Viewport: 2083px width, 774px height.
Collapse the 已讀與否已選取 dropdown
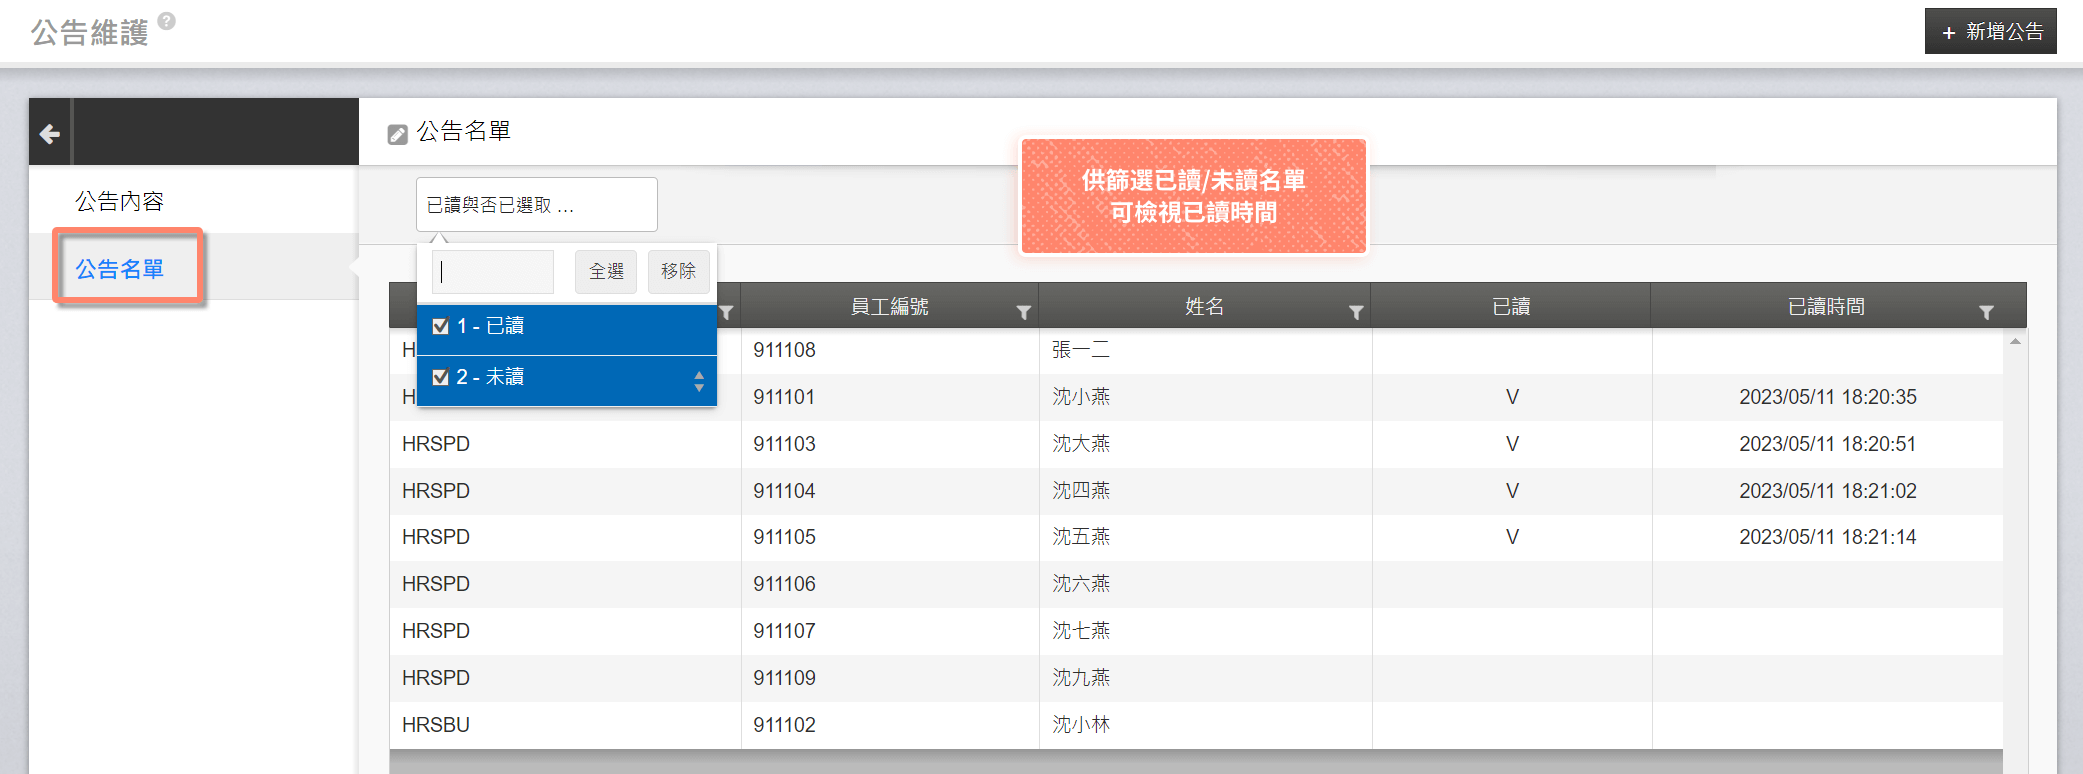pos(536,205)
